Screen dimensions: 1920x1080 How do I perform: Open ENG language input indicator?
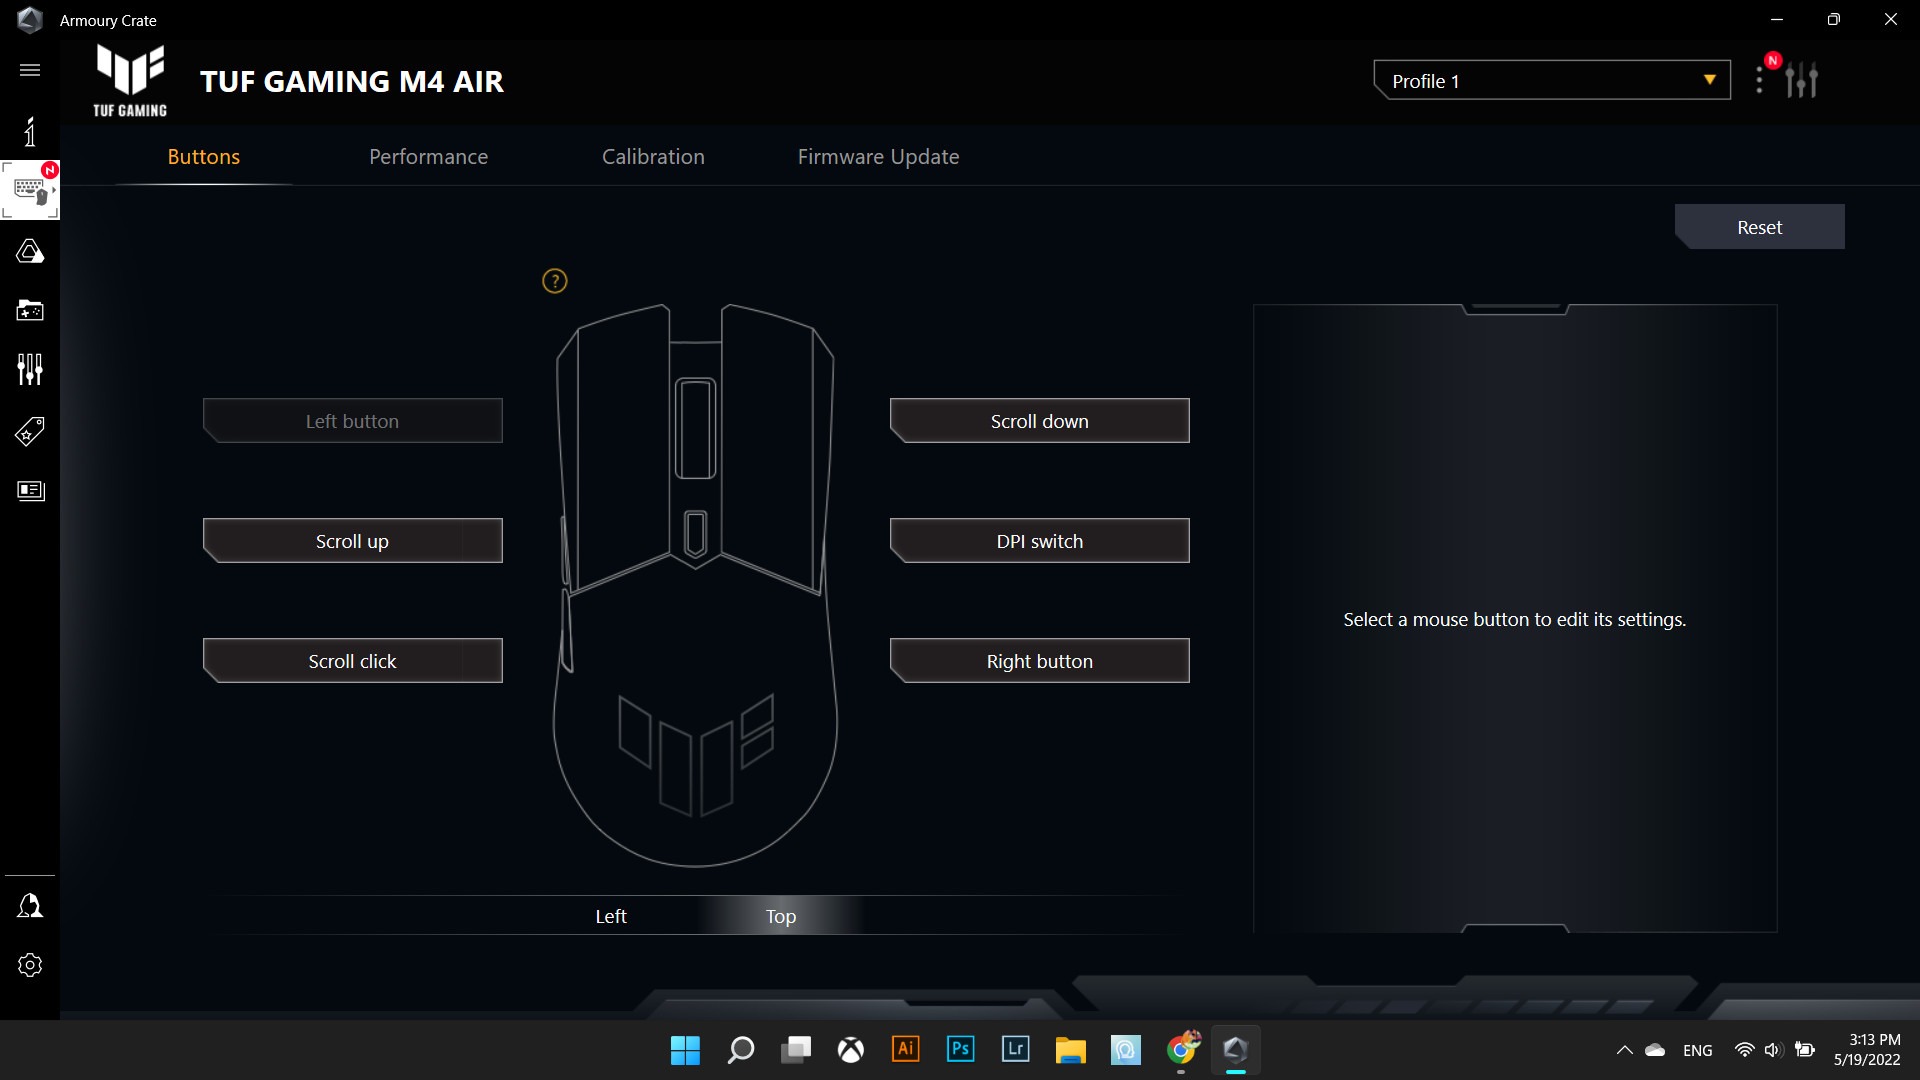click(x=1698, y=1050)
